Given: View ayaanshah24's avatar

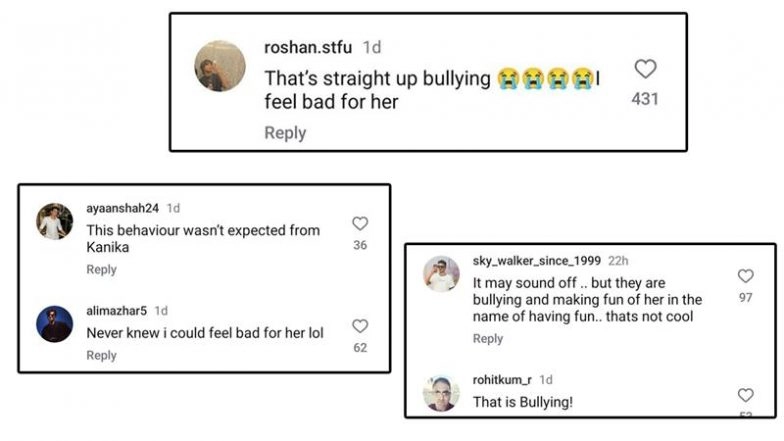Looking at the screenshot, I should 55,221.
